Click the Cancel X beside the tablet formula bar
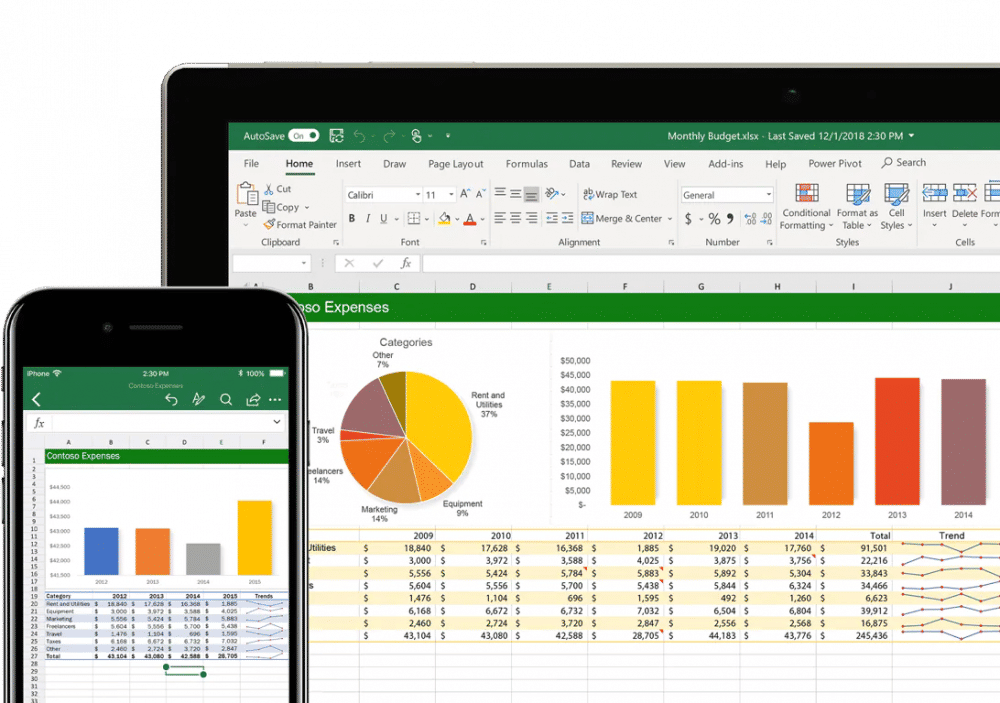The image size is (1000, 703). click(349, 263)
